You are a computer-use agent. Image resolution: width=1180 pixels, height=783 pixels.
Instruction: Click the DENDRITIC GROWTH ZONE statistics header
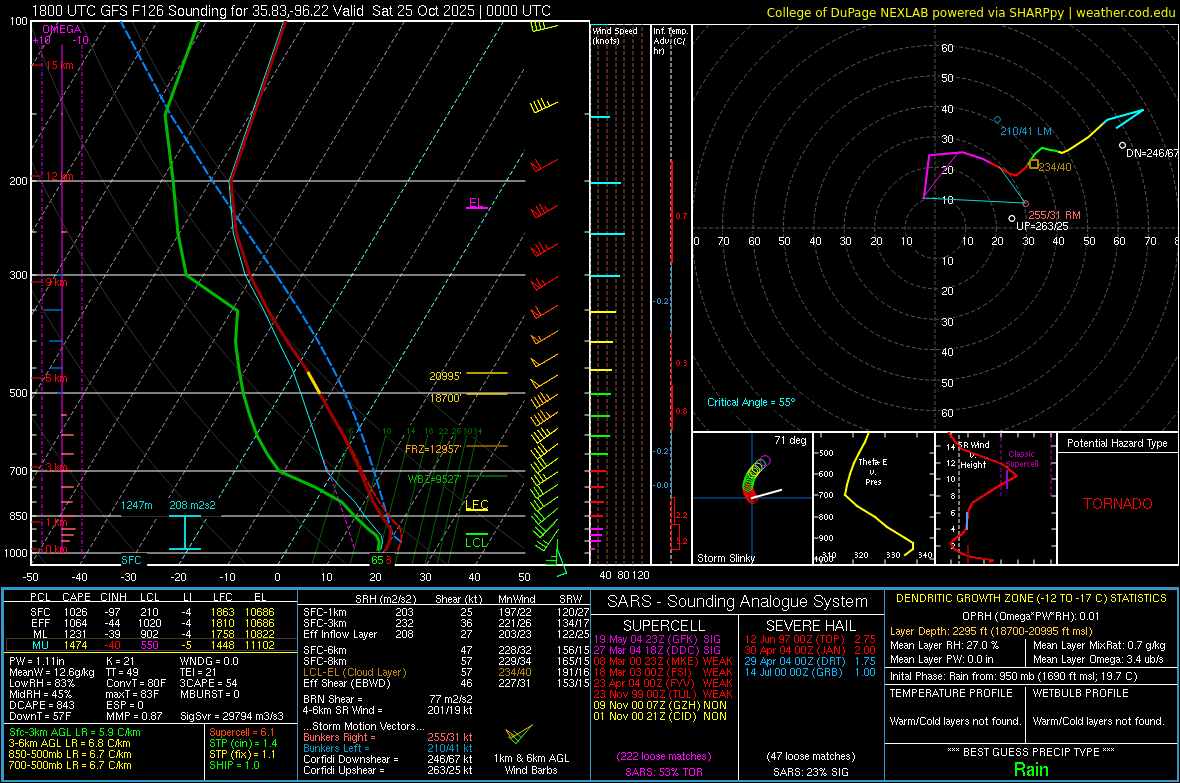tap(1031, 599)
